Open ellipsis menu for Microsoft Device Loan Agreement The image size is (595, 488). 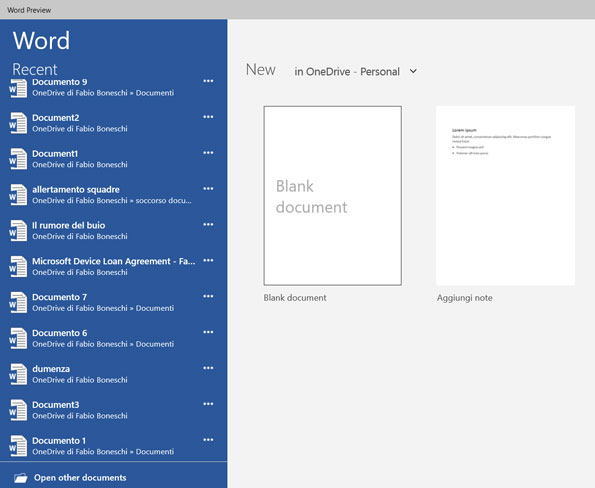(x=208, y=260)
